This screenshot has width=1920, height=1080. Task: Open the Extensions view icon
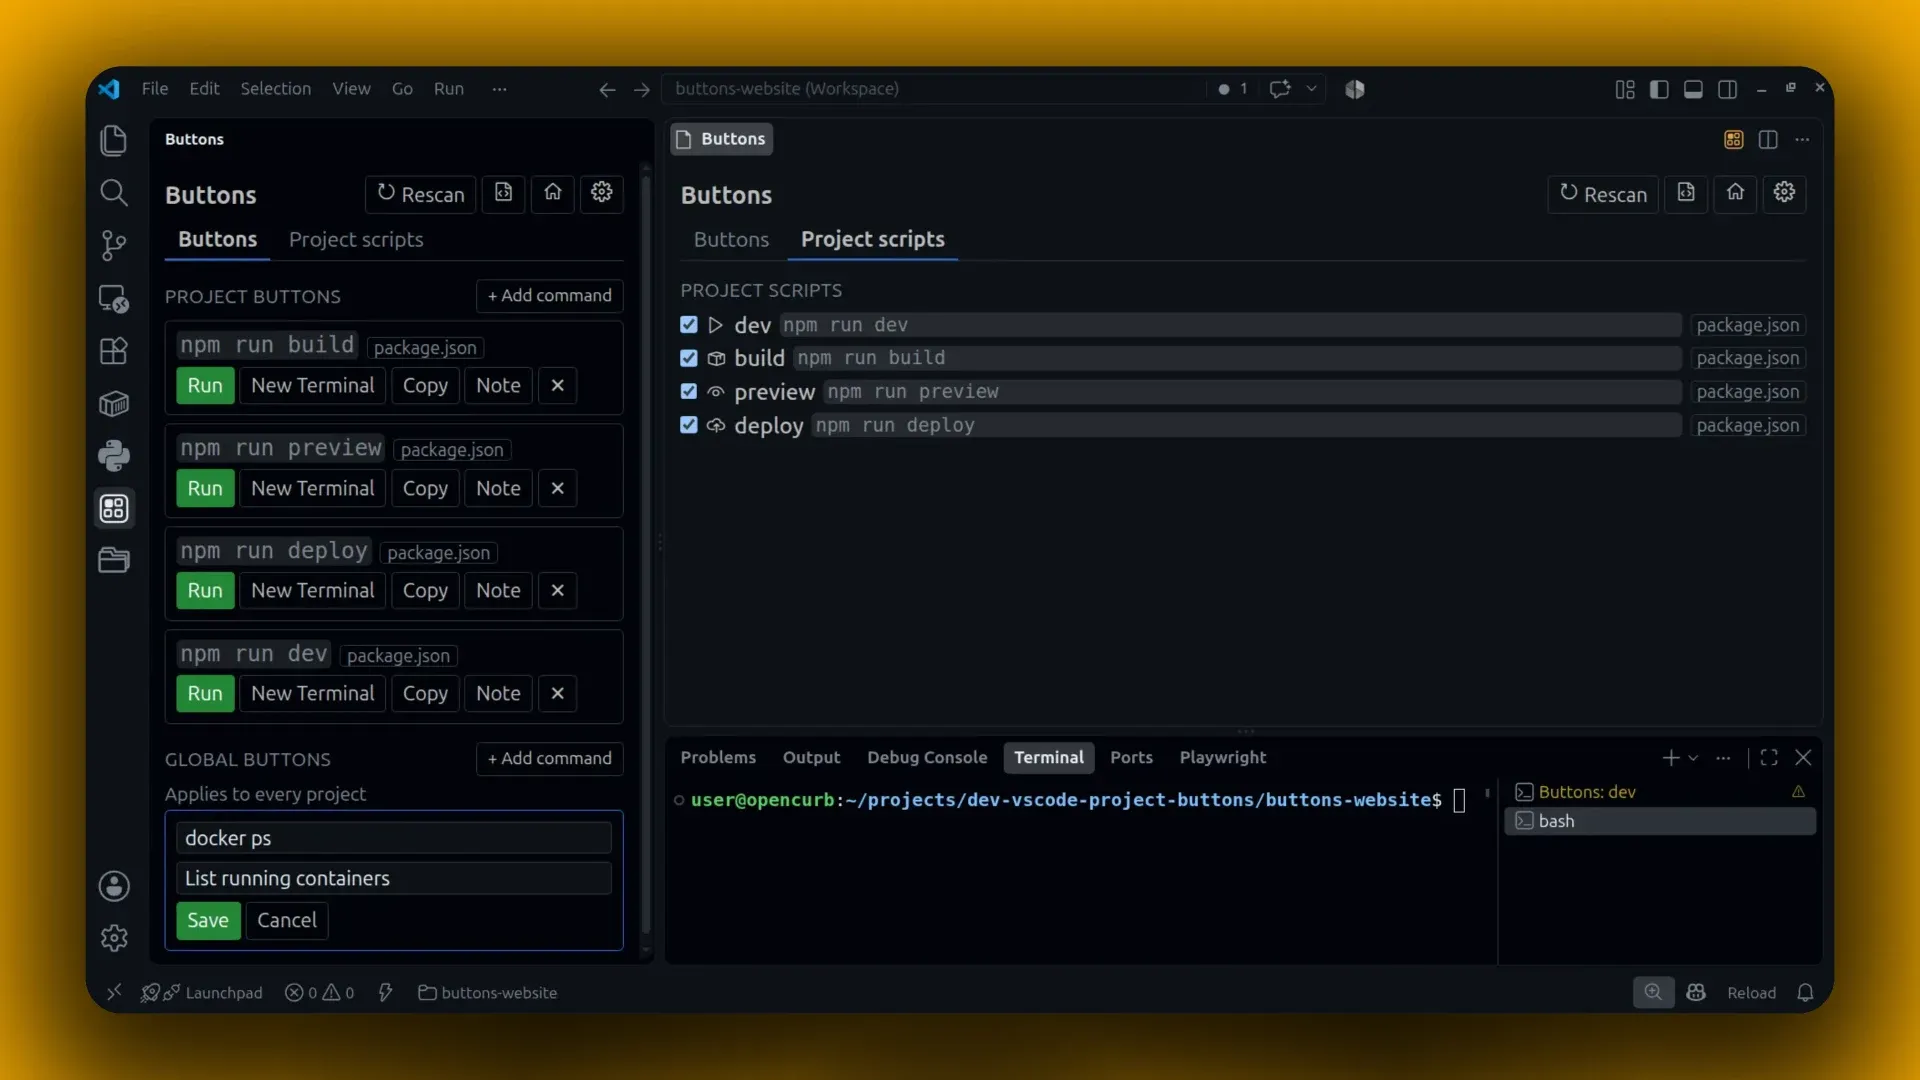[114, 351]
